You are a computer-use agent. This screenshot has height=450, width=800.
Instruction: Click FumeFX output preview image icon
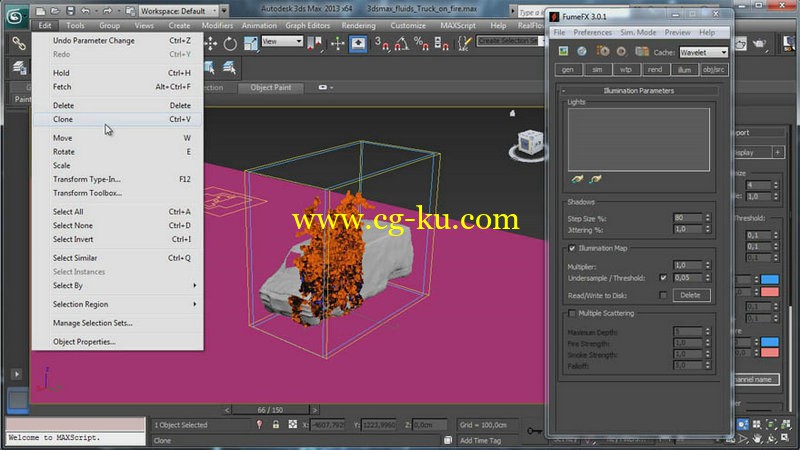(x=563, y=51)
